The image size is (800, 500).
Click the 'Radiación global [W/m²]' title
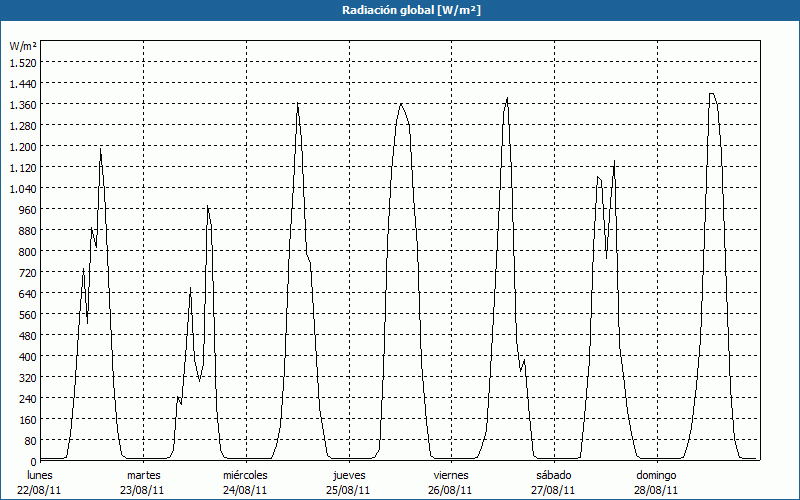click(x=411, y=10)
